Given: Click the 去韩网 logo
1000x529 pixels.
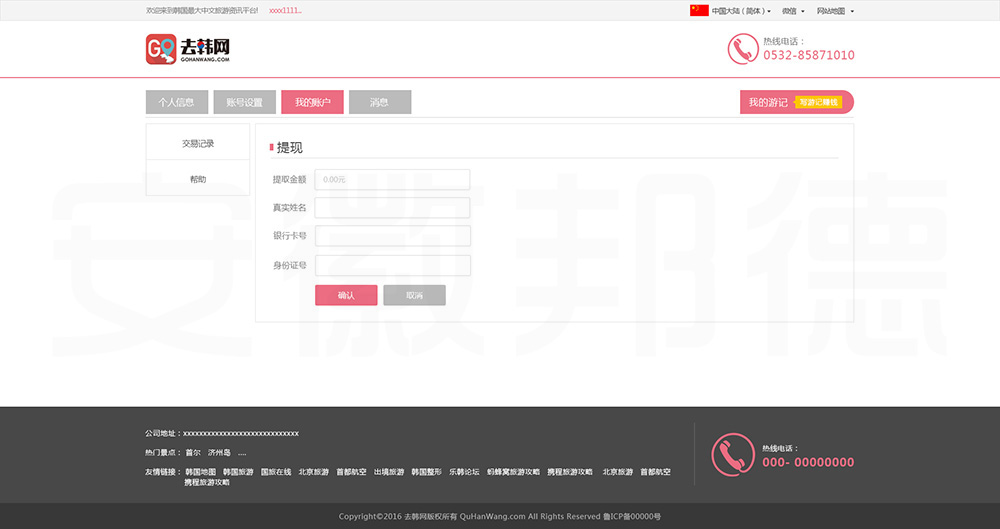Looking at the screenshot, I should [x=188, y=49].
